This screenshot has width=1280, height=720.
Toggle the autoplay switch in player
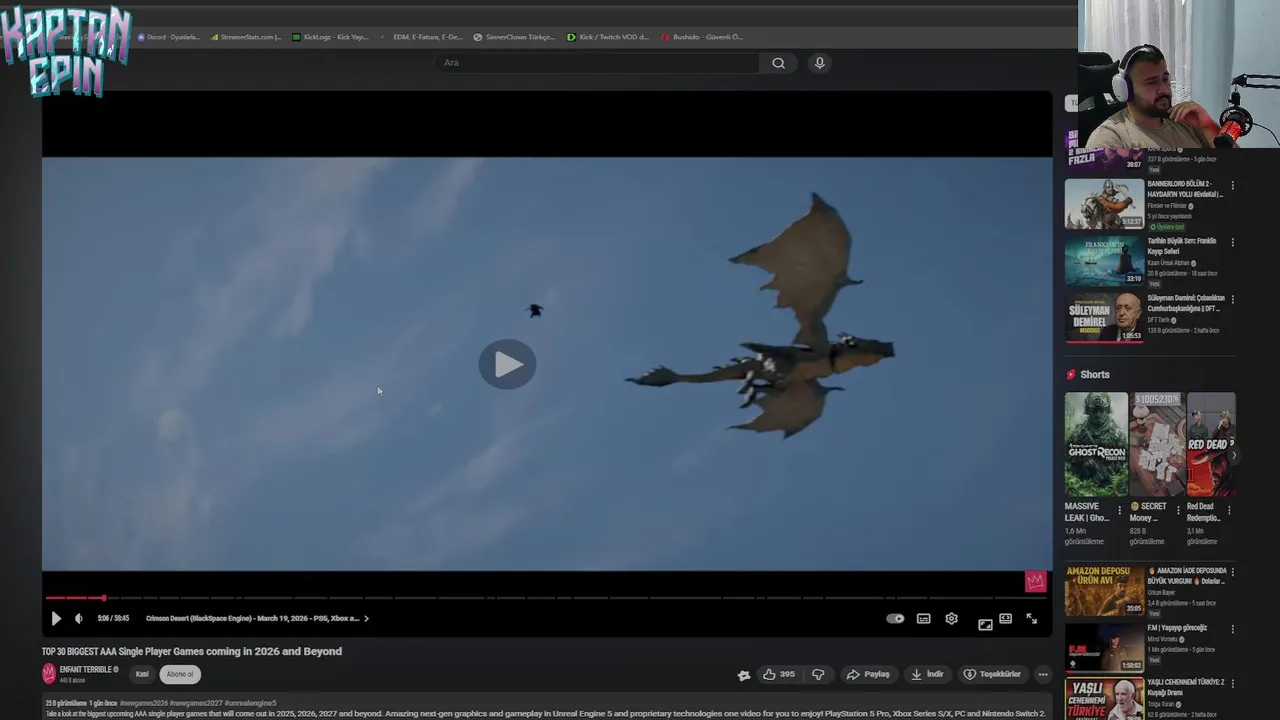[x=895, y=619]
